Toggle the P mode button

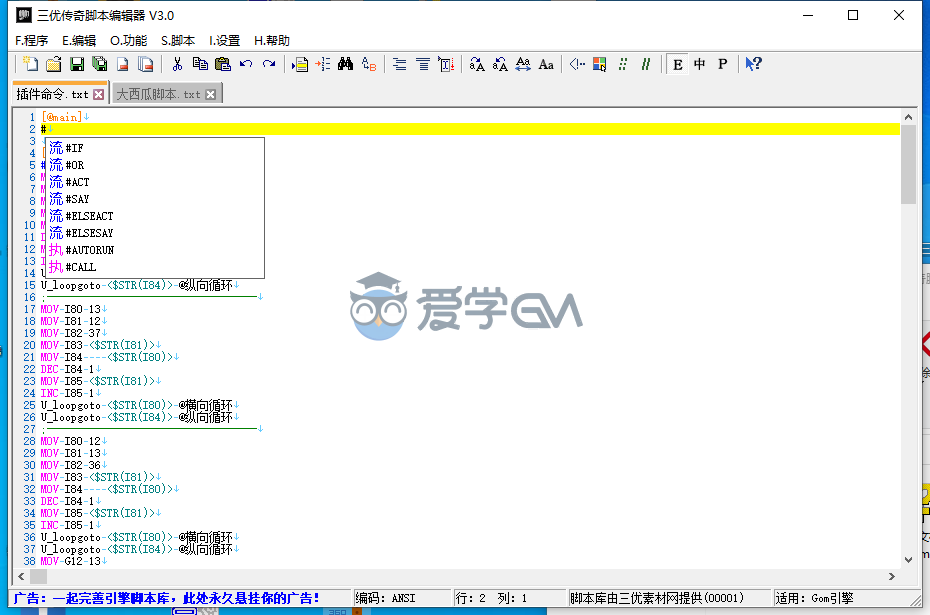tap(722, 64)
